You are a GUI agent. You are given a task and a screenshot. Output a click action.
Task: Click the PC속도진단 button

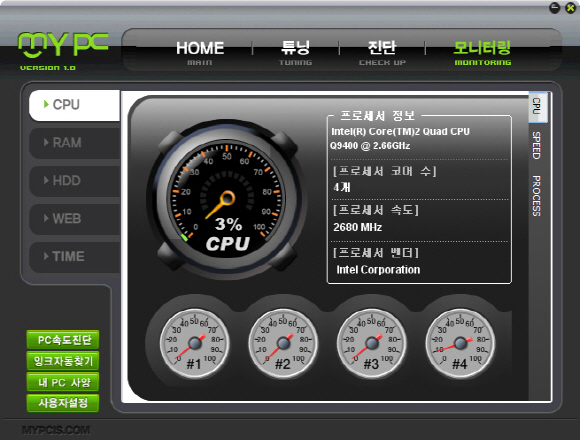click(x=63, y=340)
